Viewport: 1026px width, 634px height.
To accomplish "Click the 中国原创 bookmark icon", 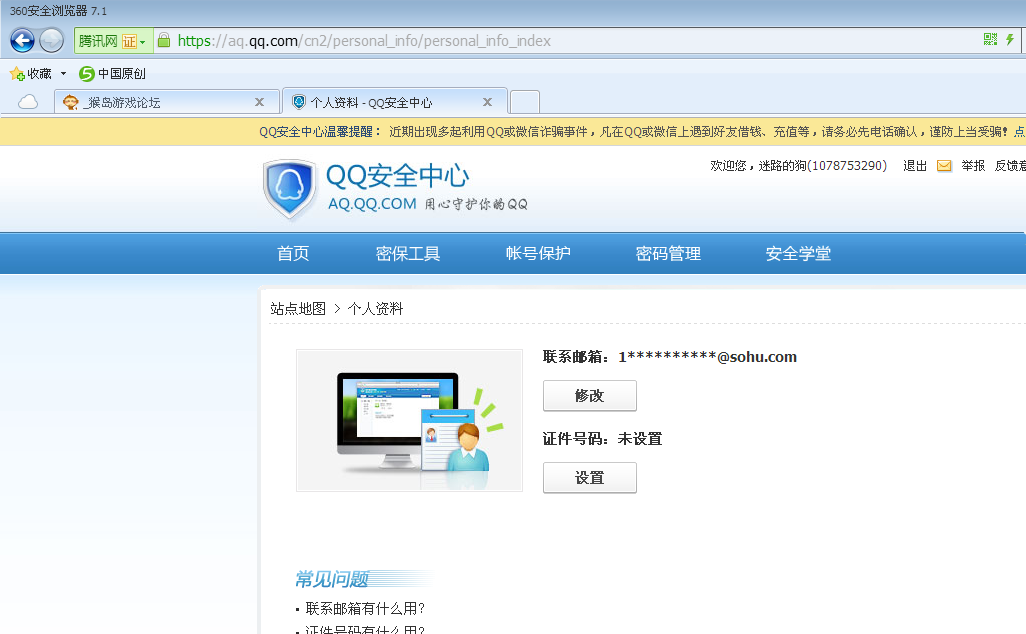I will pyautogui.click(x=86, y=74).
